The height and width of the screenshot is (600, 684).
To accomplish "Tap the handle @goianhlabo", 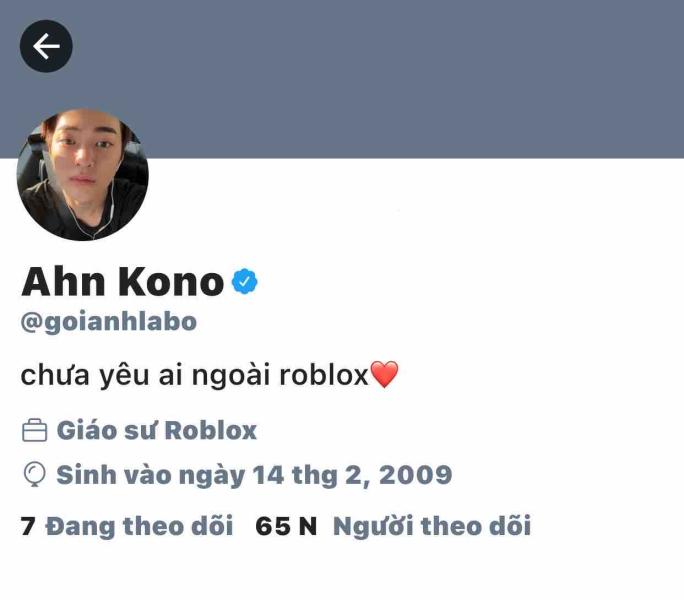I will [x=109, y=322].
